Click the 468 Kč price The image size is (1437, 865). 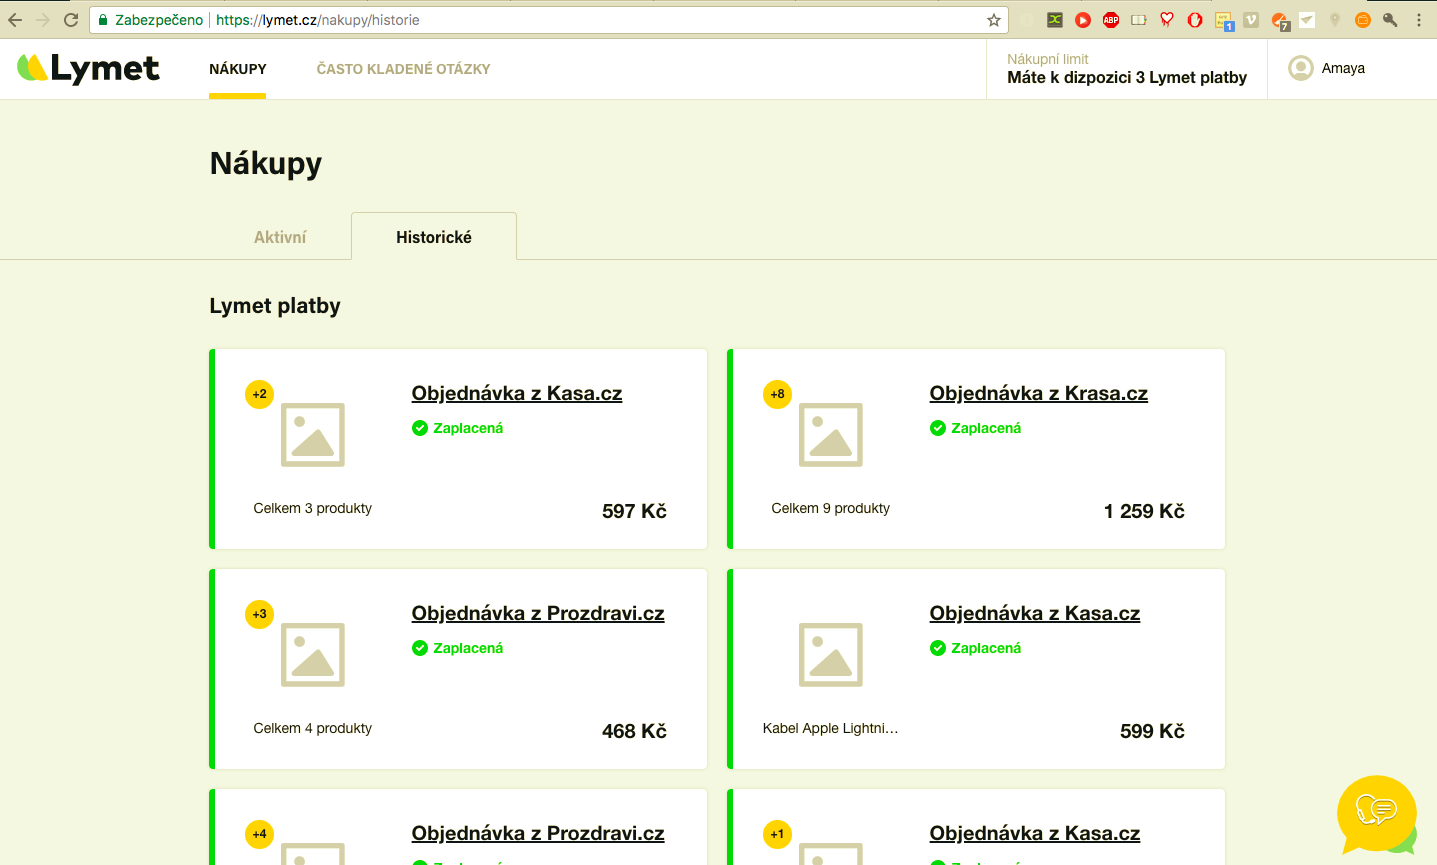point(634,731)
